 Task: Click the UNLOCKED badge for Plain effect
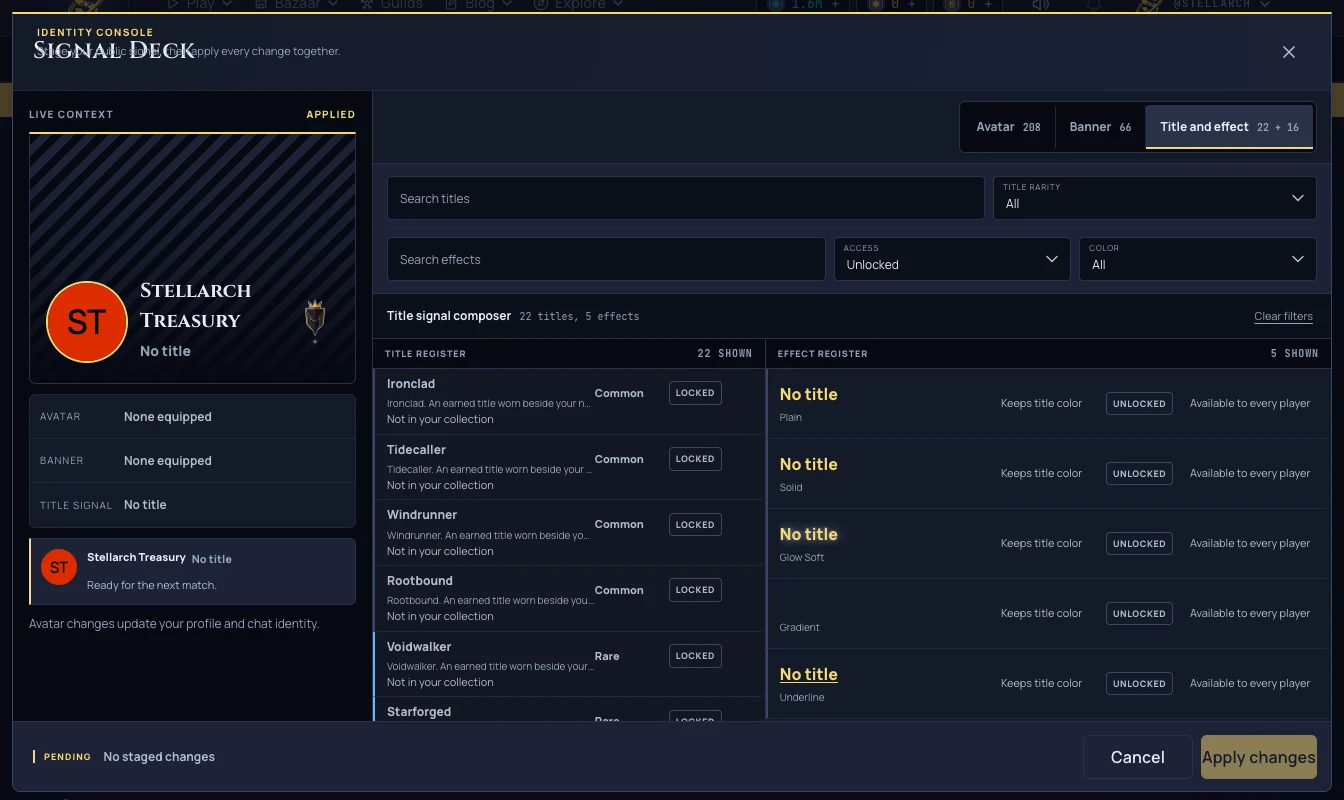pos(1139,404)
